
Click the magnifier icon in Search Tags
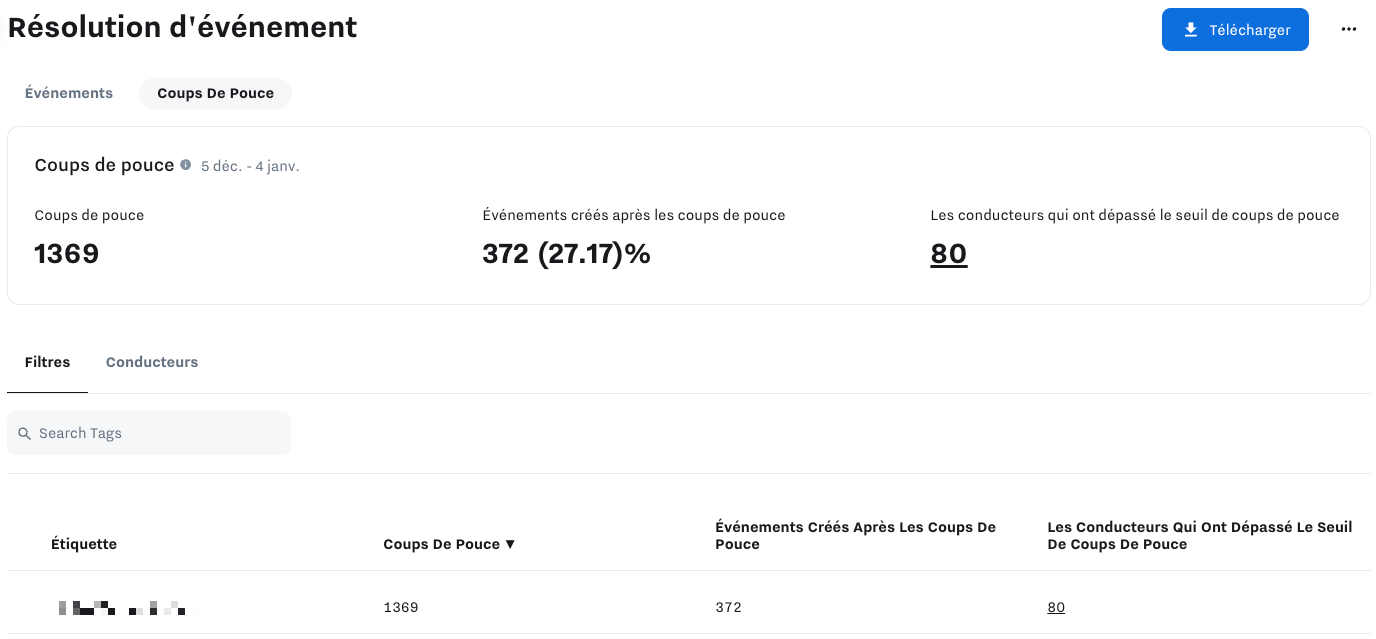tap(25, 434)
